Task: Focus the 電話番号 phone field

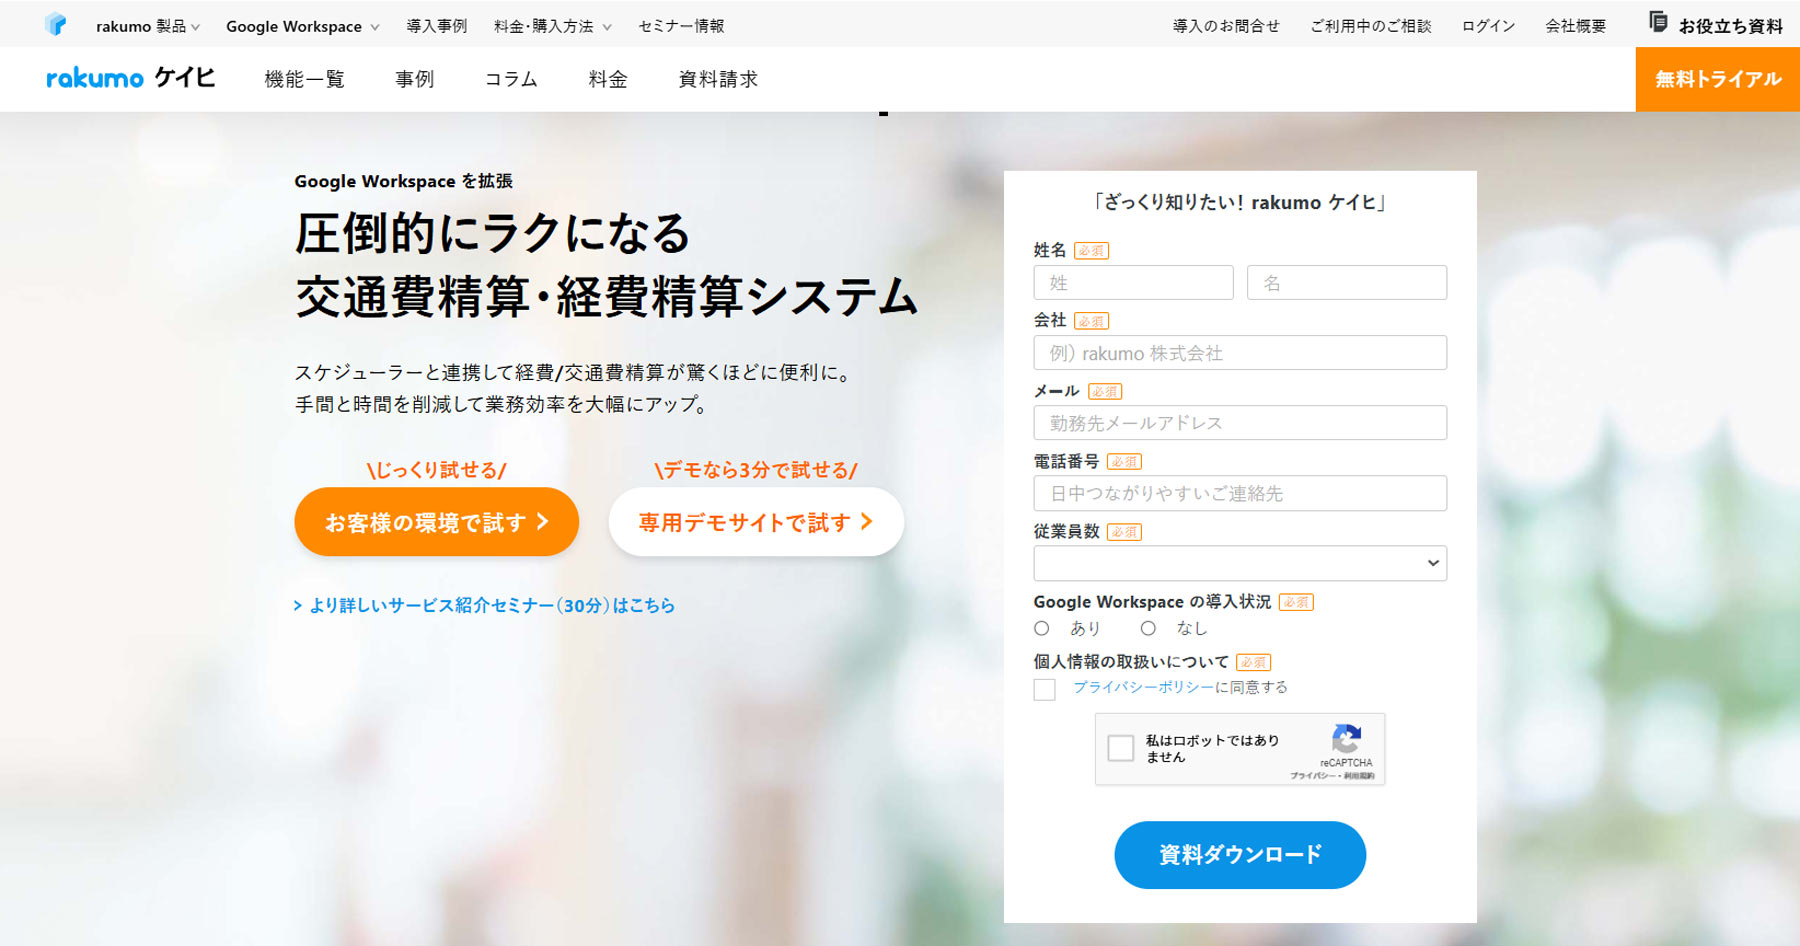Action: pos(1240,493)
